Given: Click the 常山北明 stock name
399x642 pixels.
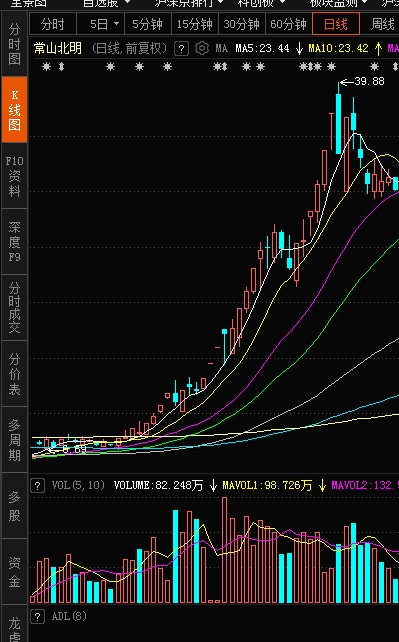Looking at the screenshot, I should tap(58, 49).
